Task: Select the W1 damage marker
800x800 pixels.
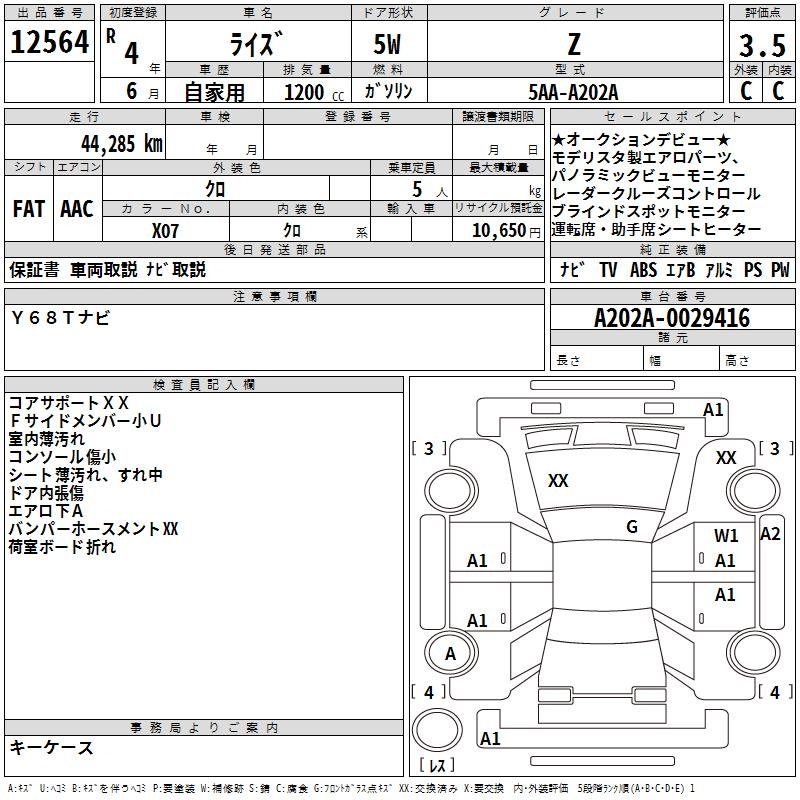Action: (726, 536)
